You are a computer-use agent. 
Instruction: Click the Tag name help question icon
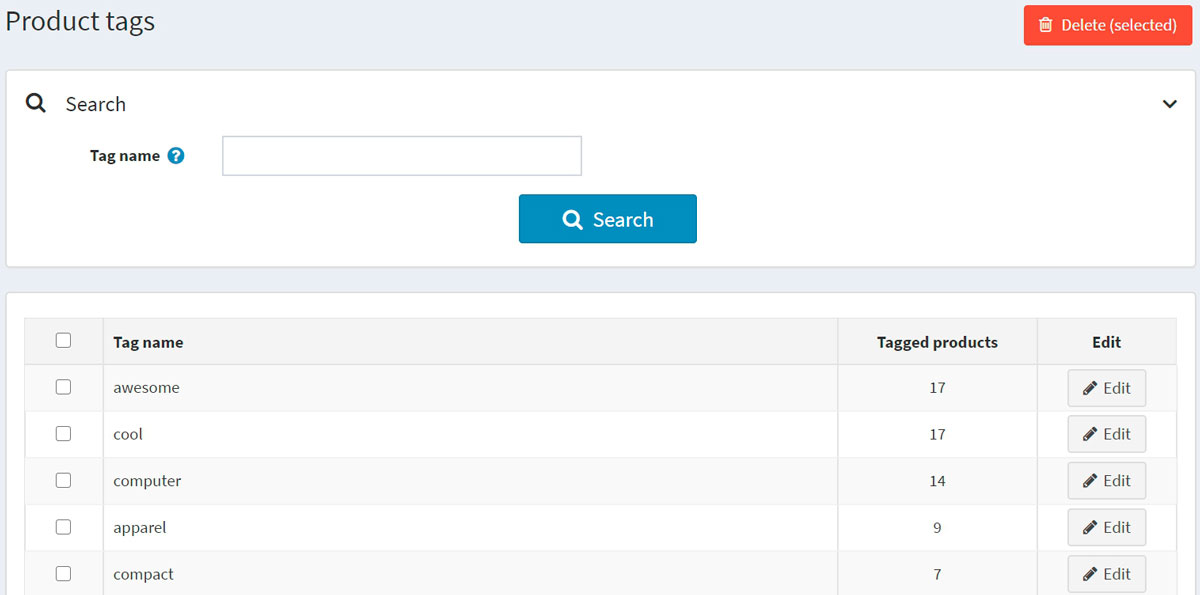176,156
